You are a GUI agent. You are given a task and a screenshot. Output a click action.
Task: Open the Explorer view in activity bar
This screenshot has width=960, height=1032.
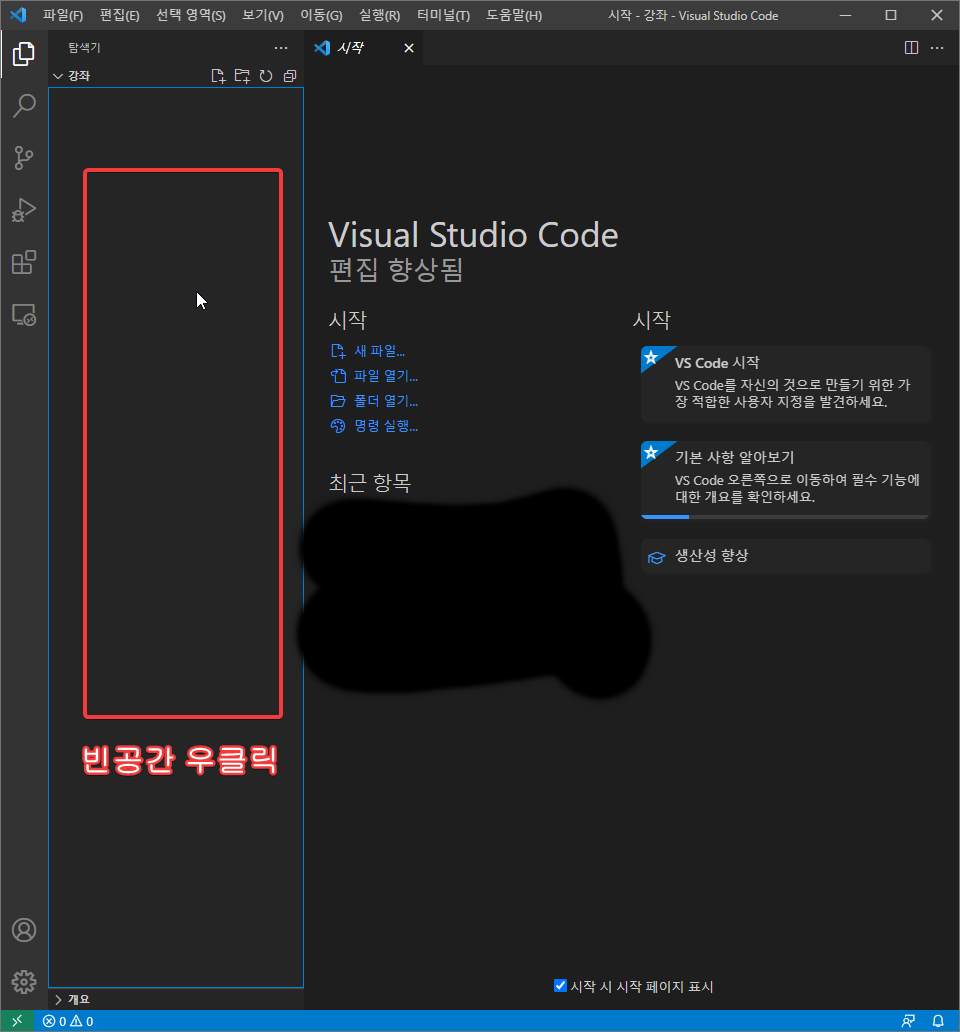coord(24,53)
